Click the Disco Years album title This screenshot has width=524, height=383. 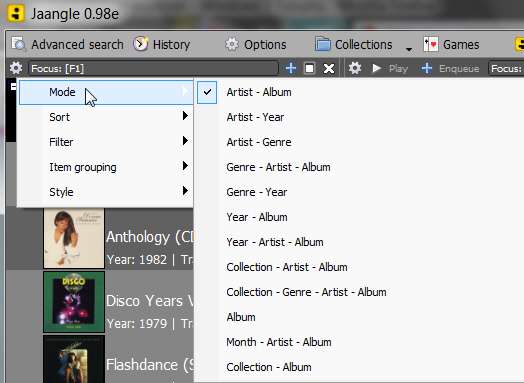click(x=150, y=301)
